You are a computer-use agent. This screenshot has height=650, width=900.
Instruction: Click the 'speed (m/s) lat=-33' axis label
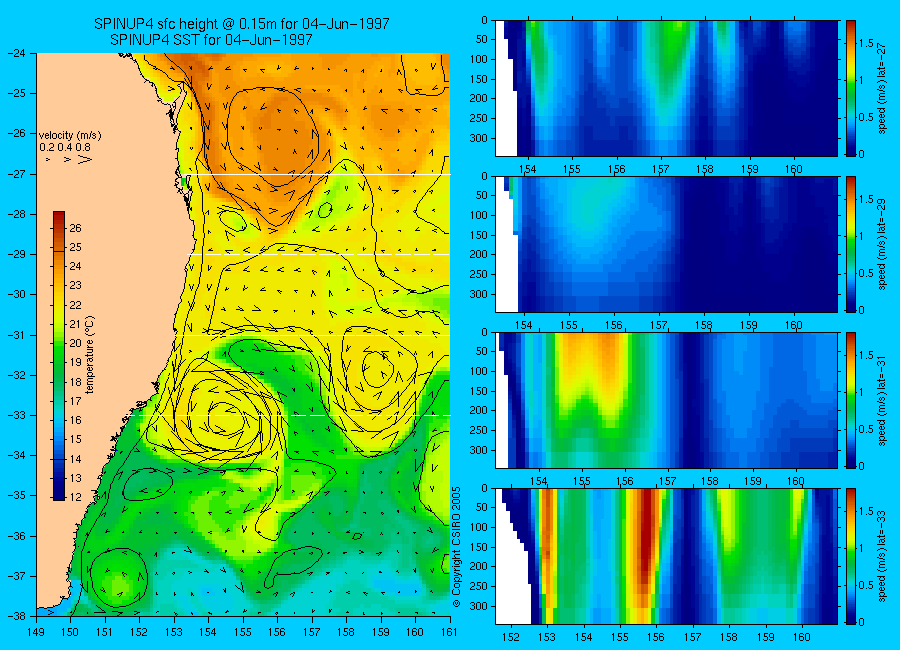click(x=883, y=556)
